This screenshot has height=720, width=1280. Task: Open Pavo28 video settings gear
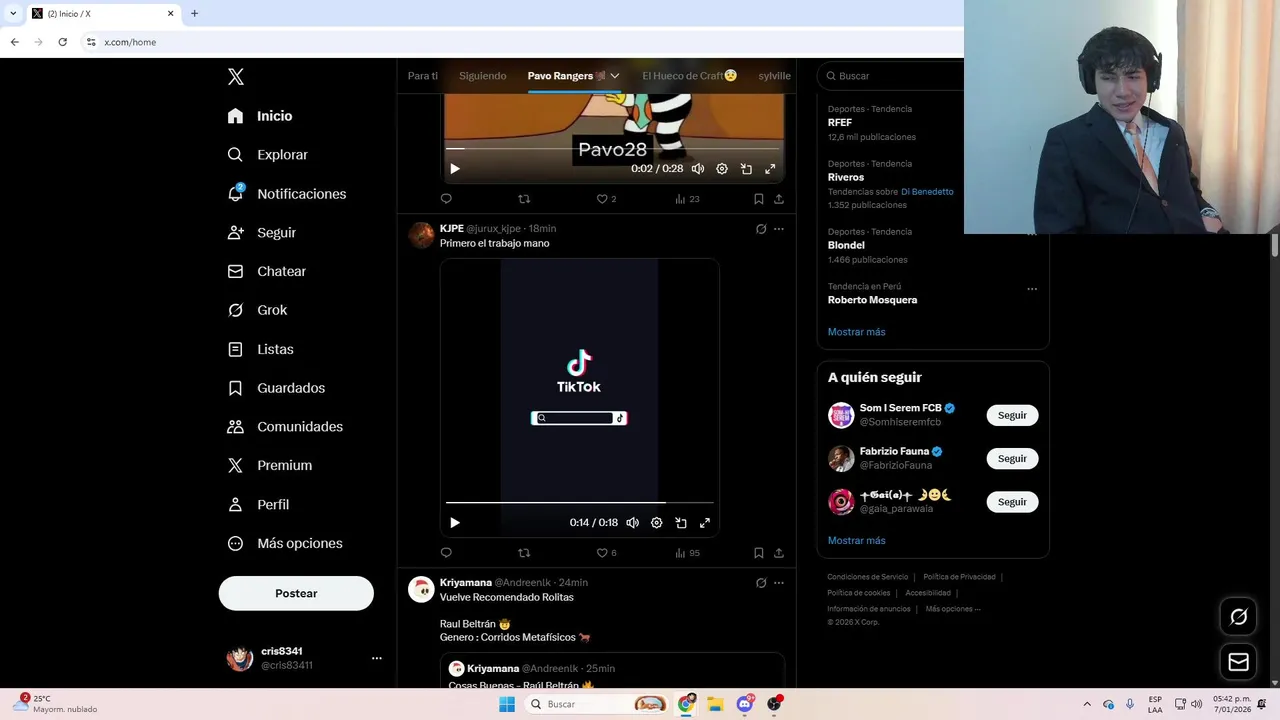722,169
